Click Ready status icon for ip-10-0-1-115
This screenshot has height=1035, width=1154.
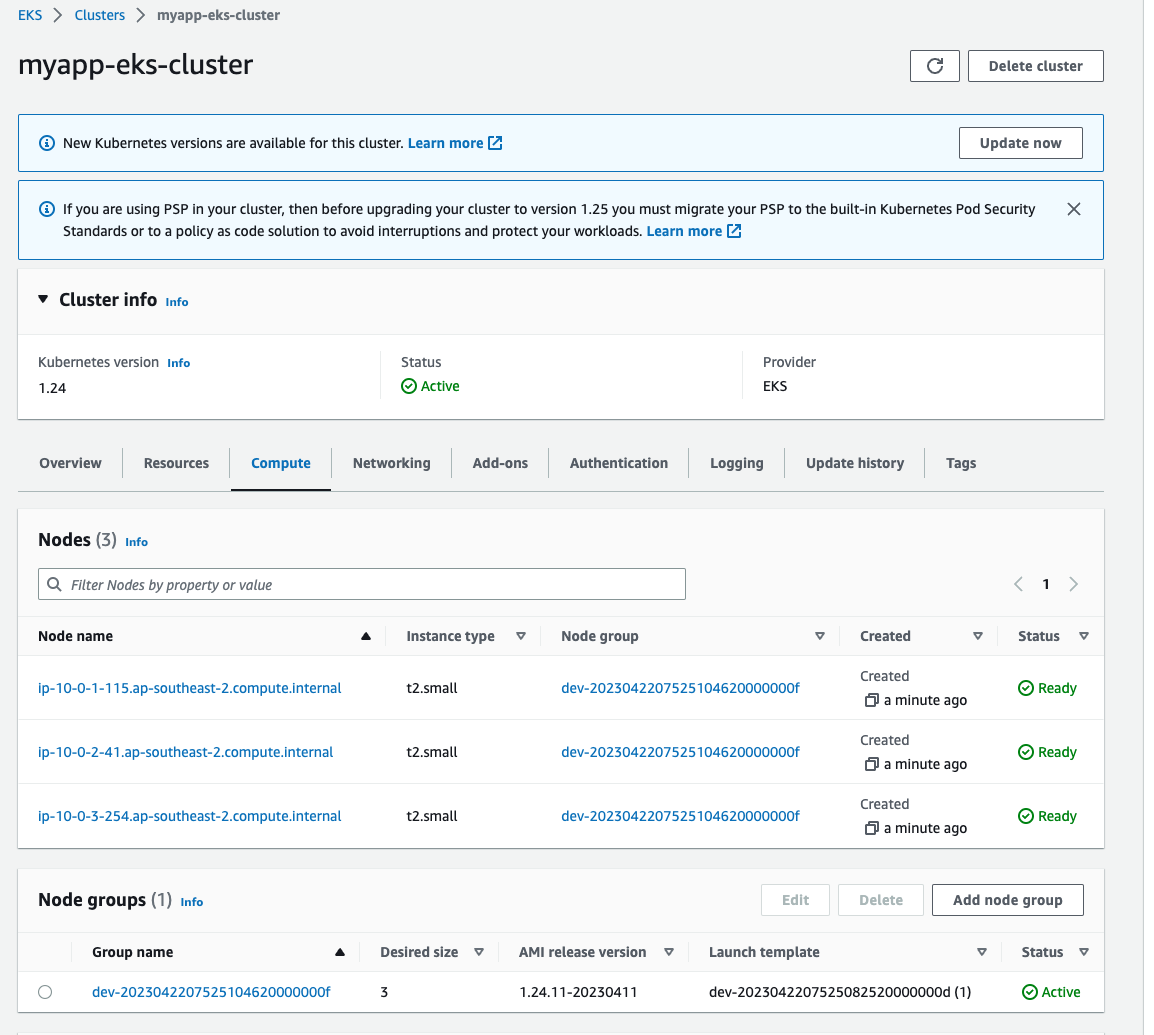pyautogui.click(x=1026, y=688)
